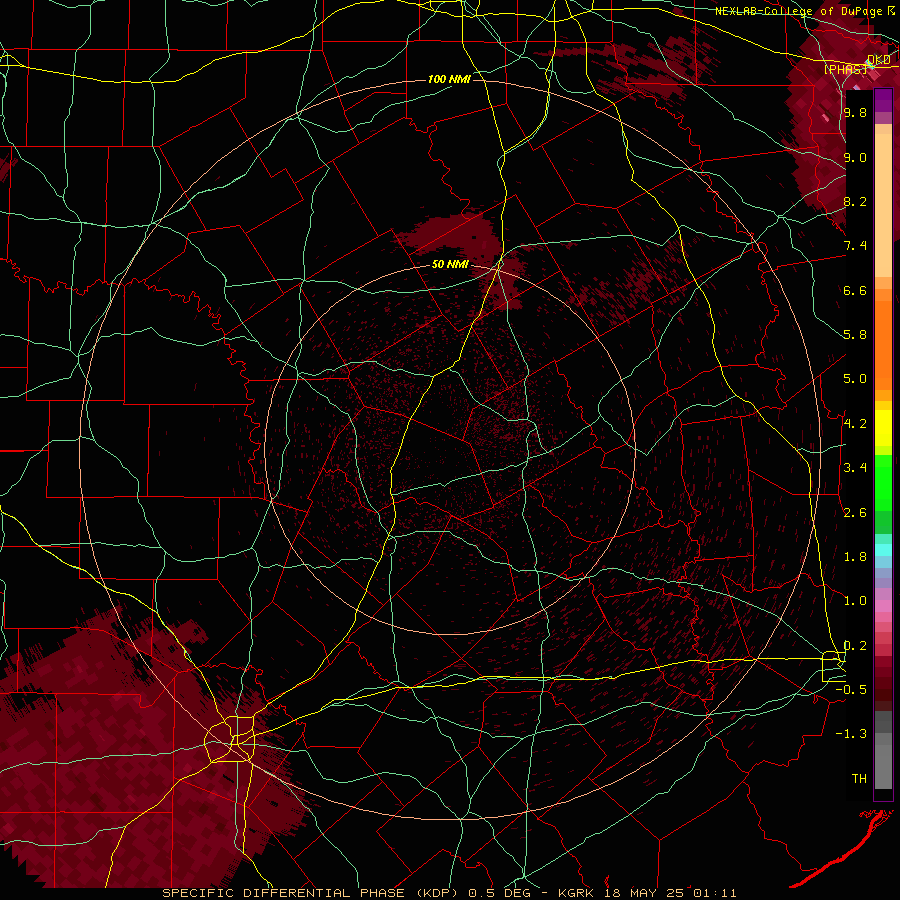Click the 1.0 colorbar value

(855, 601)
